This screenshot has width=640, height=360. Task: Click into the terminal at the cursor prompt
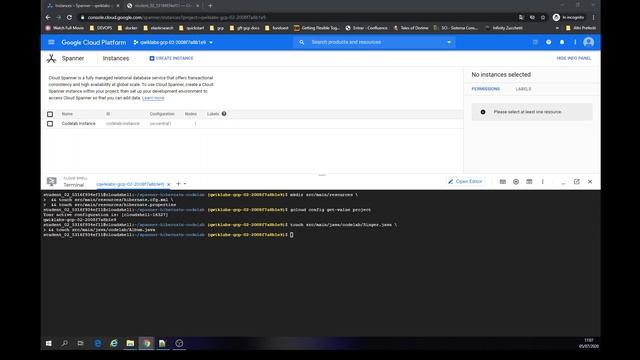pos(291,235)
